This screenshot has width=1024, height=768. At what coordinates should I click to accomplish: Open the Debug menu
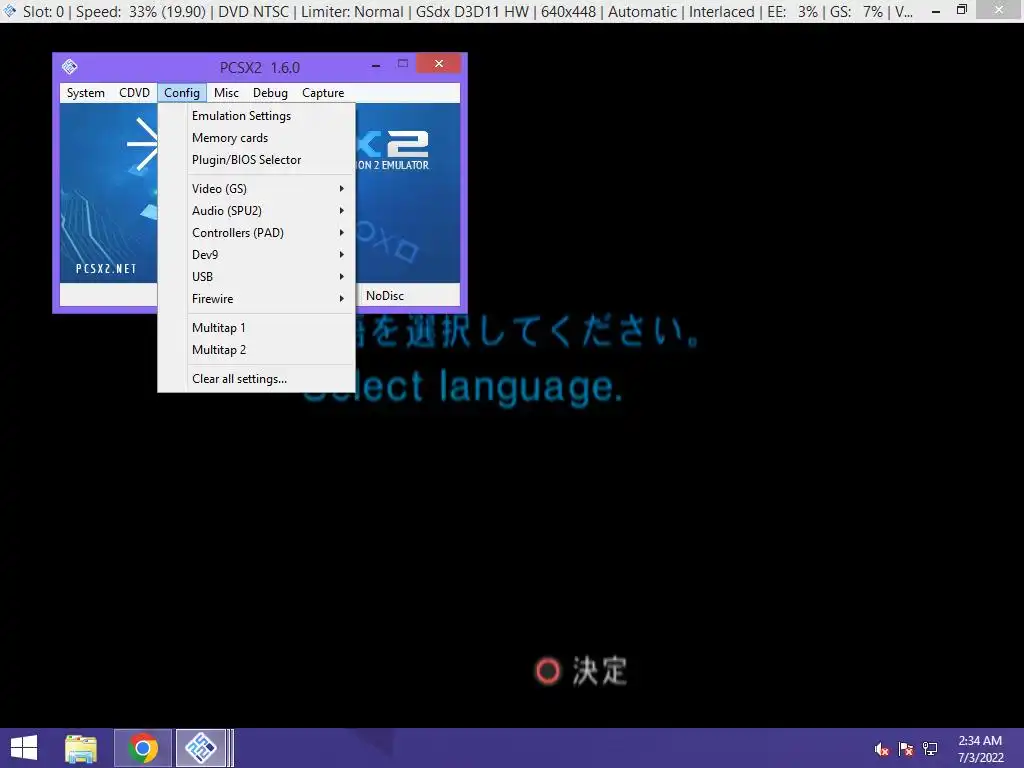tap(270, 93)
